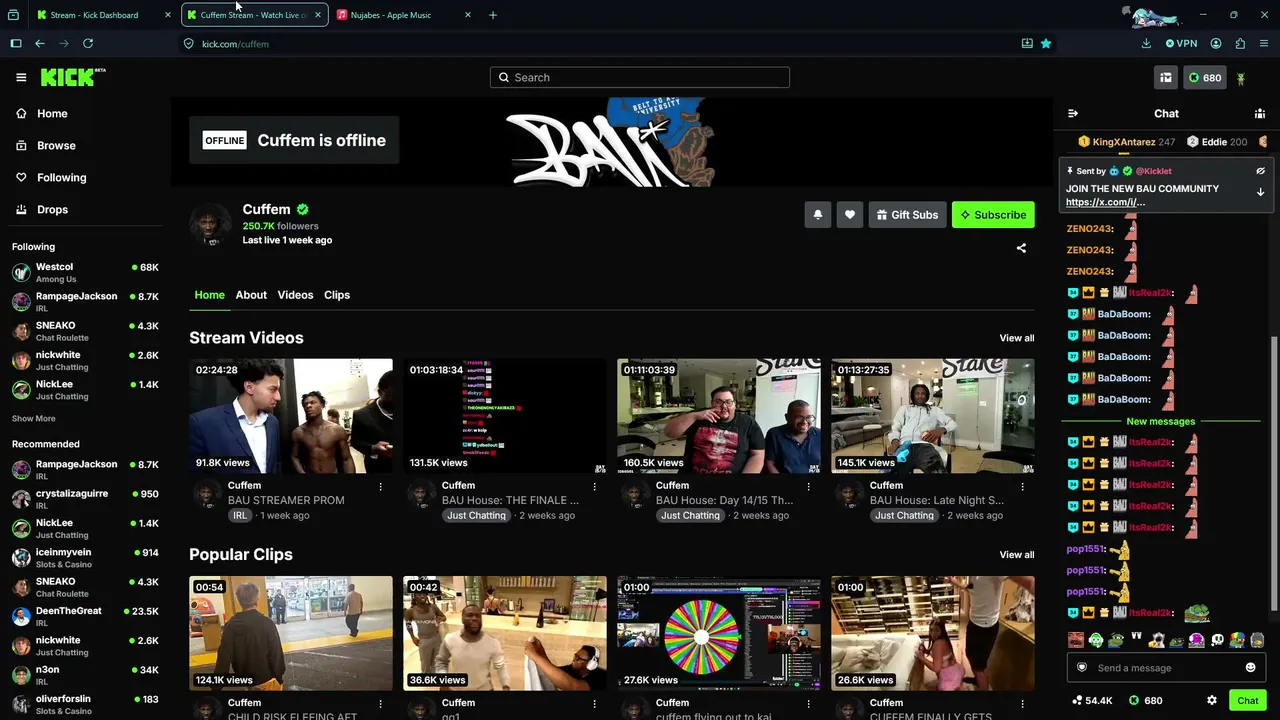Image resolution: width=1280 pixels, height=720 pixels.
Task: Go to Browse in the sidebar
Action: [x=85, y=145]
